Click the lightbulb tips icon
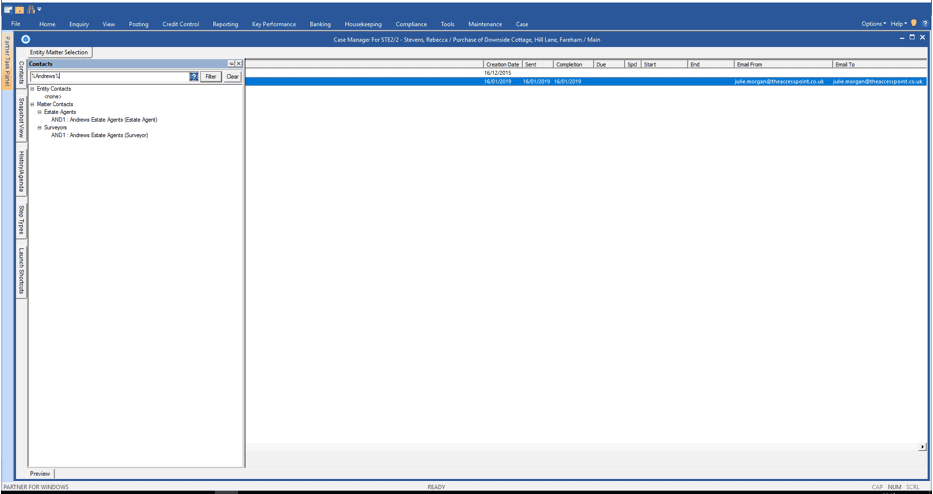Image resolution: width=933 pixels, height=494 pixels. point(914,23)
